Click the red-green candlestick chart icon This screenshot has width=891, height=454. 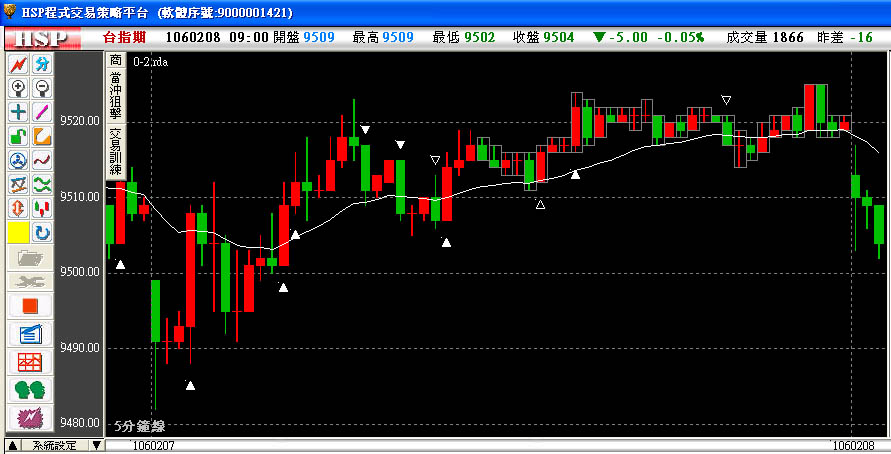[42, 208]
